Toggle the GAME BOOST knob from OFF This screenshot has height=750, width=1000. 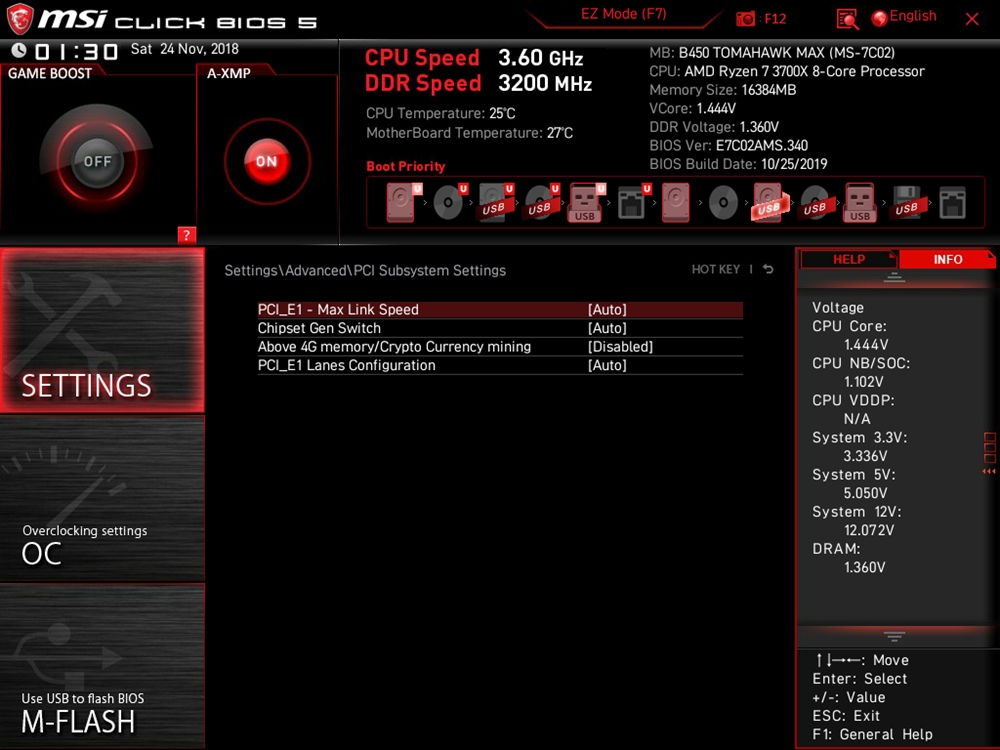click(x=97, y=161)
